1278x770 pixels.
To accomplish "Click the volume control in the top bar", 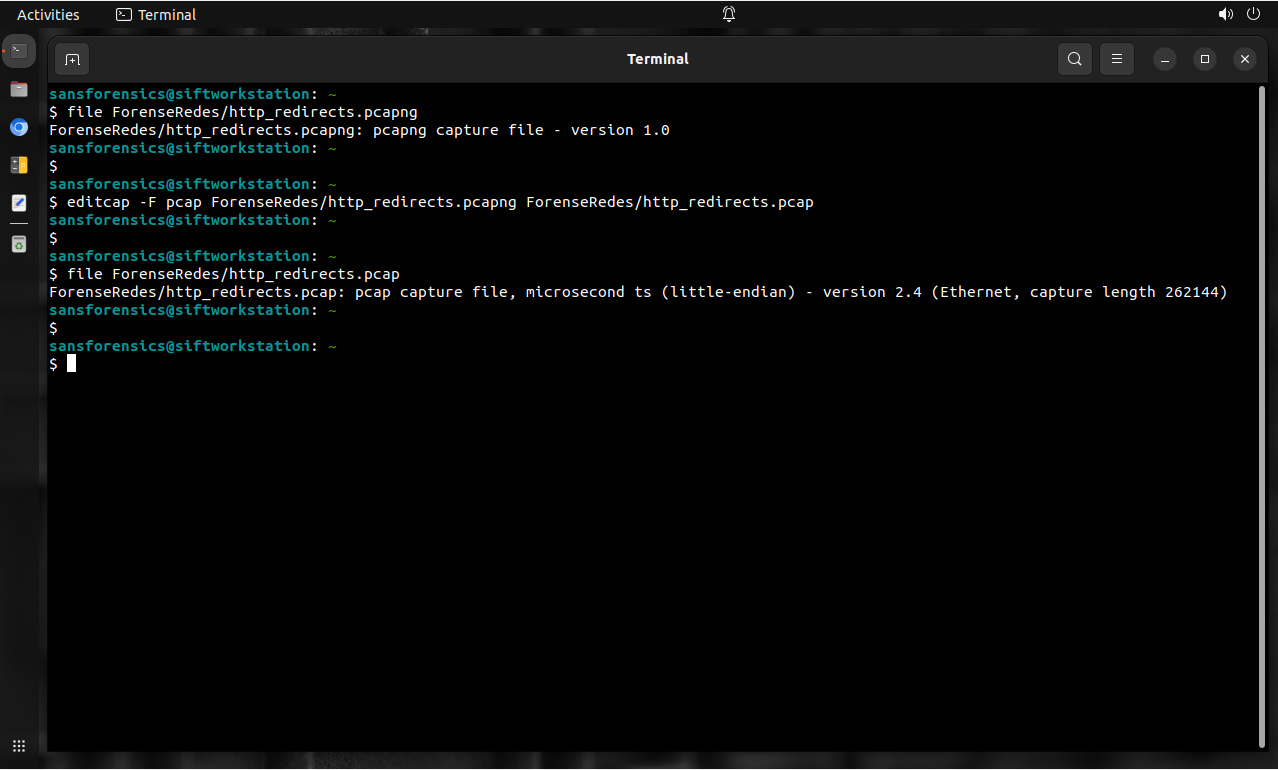I will 1226,14.
